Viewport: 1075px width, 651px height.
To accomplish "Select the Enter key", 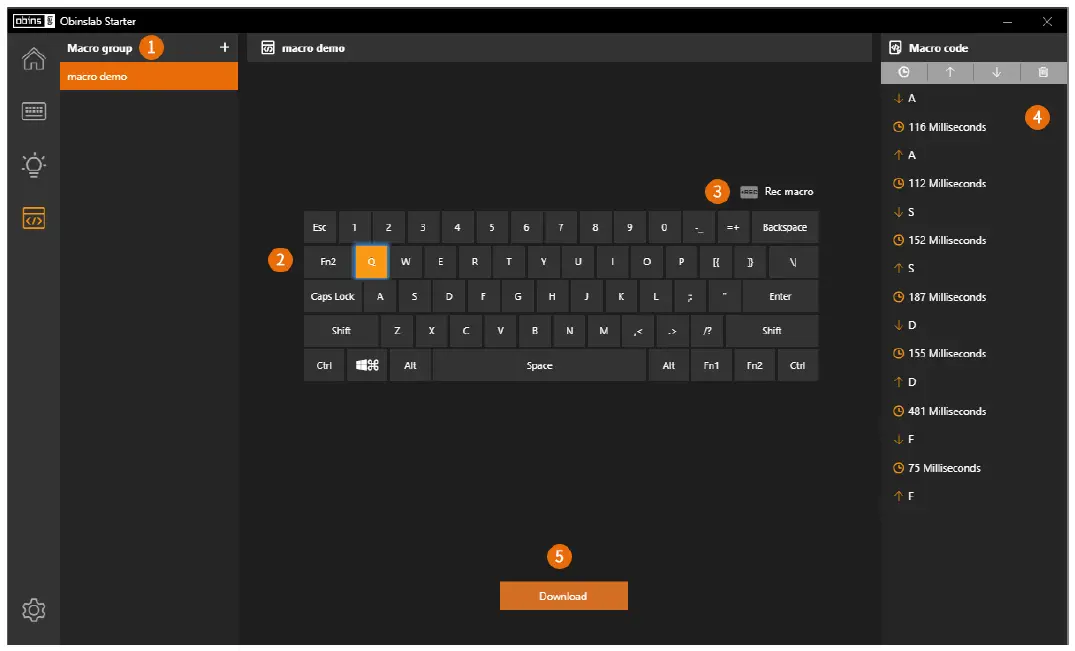I will click(x=780, y=296).
